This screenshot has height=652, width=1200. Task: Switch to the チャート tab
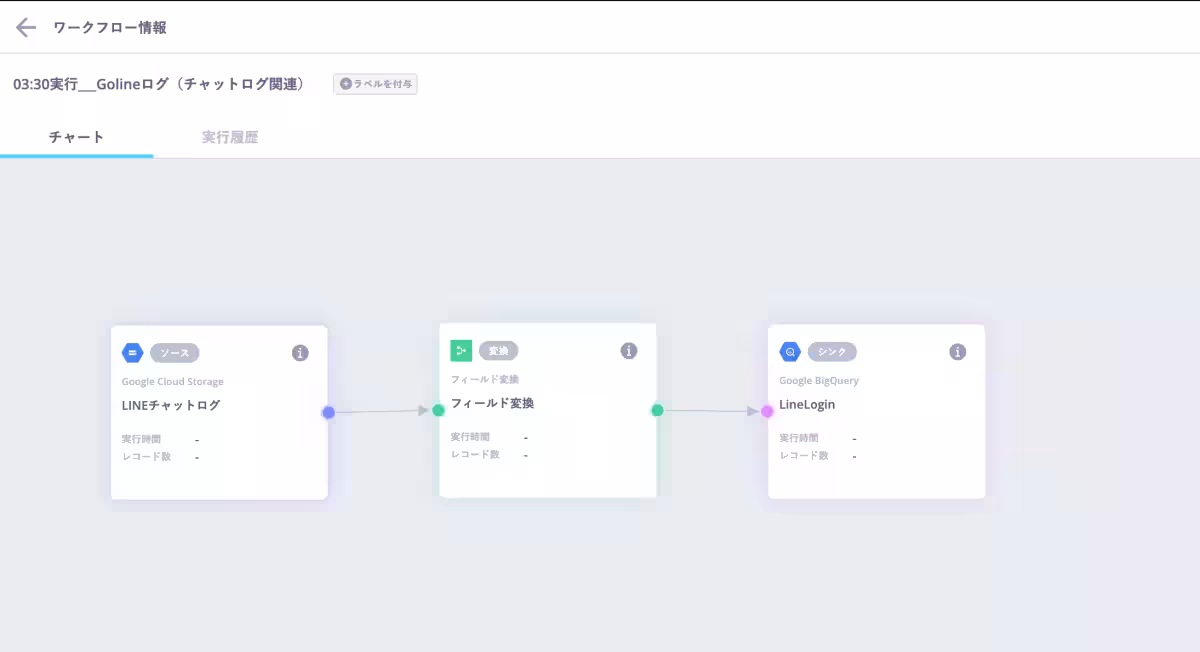click(77, 137)
